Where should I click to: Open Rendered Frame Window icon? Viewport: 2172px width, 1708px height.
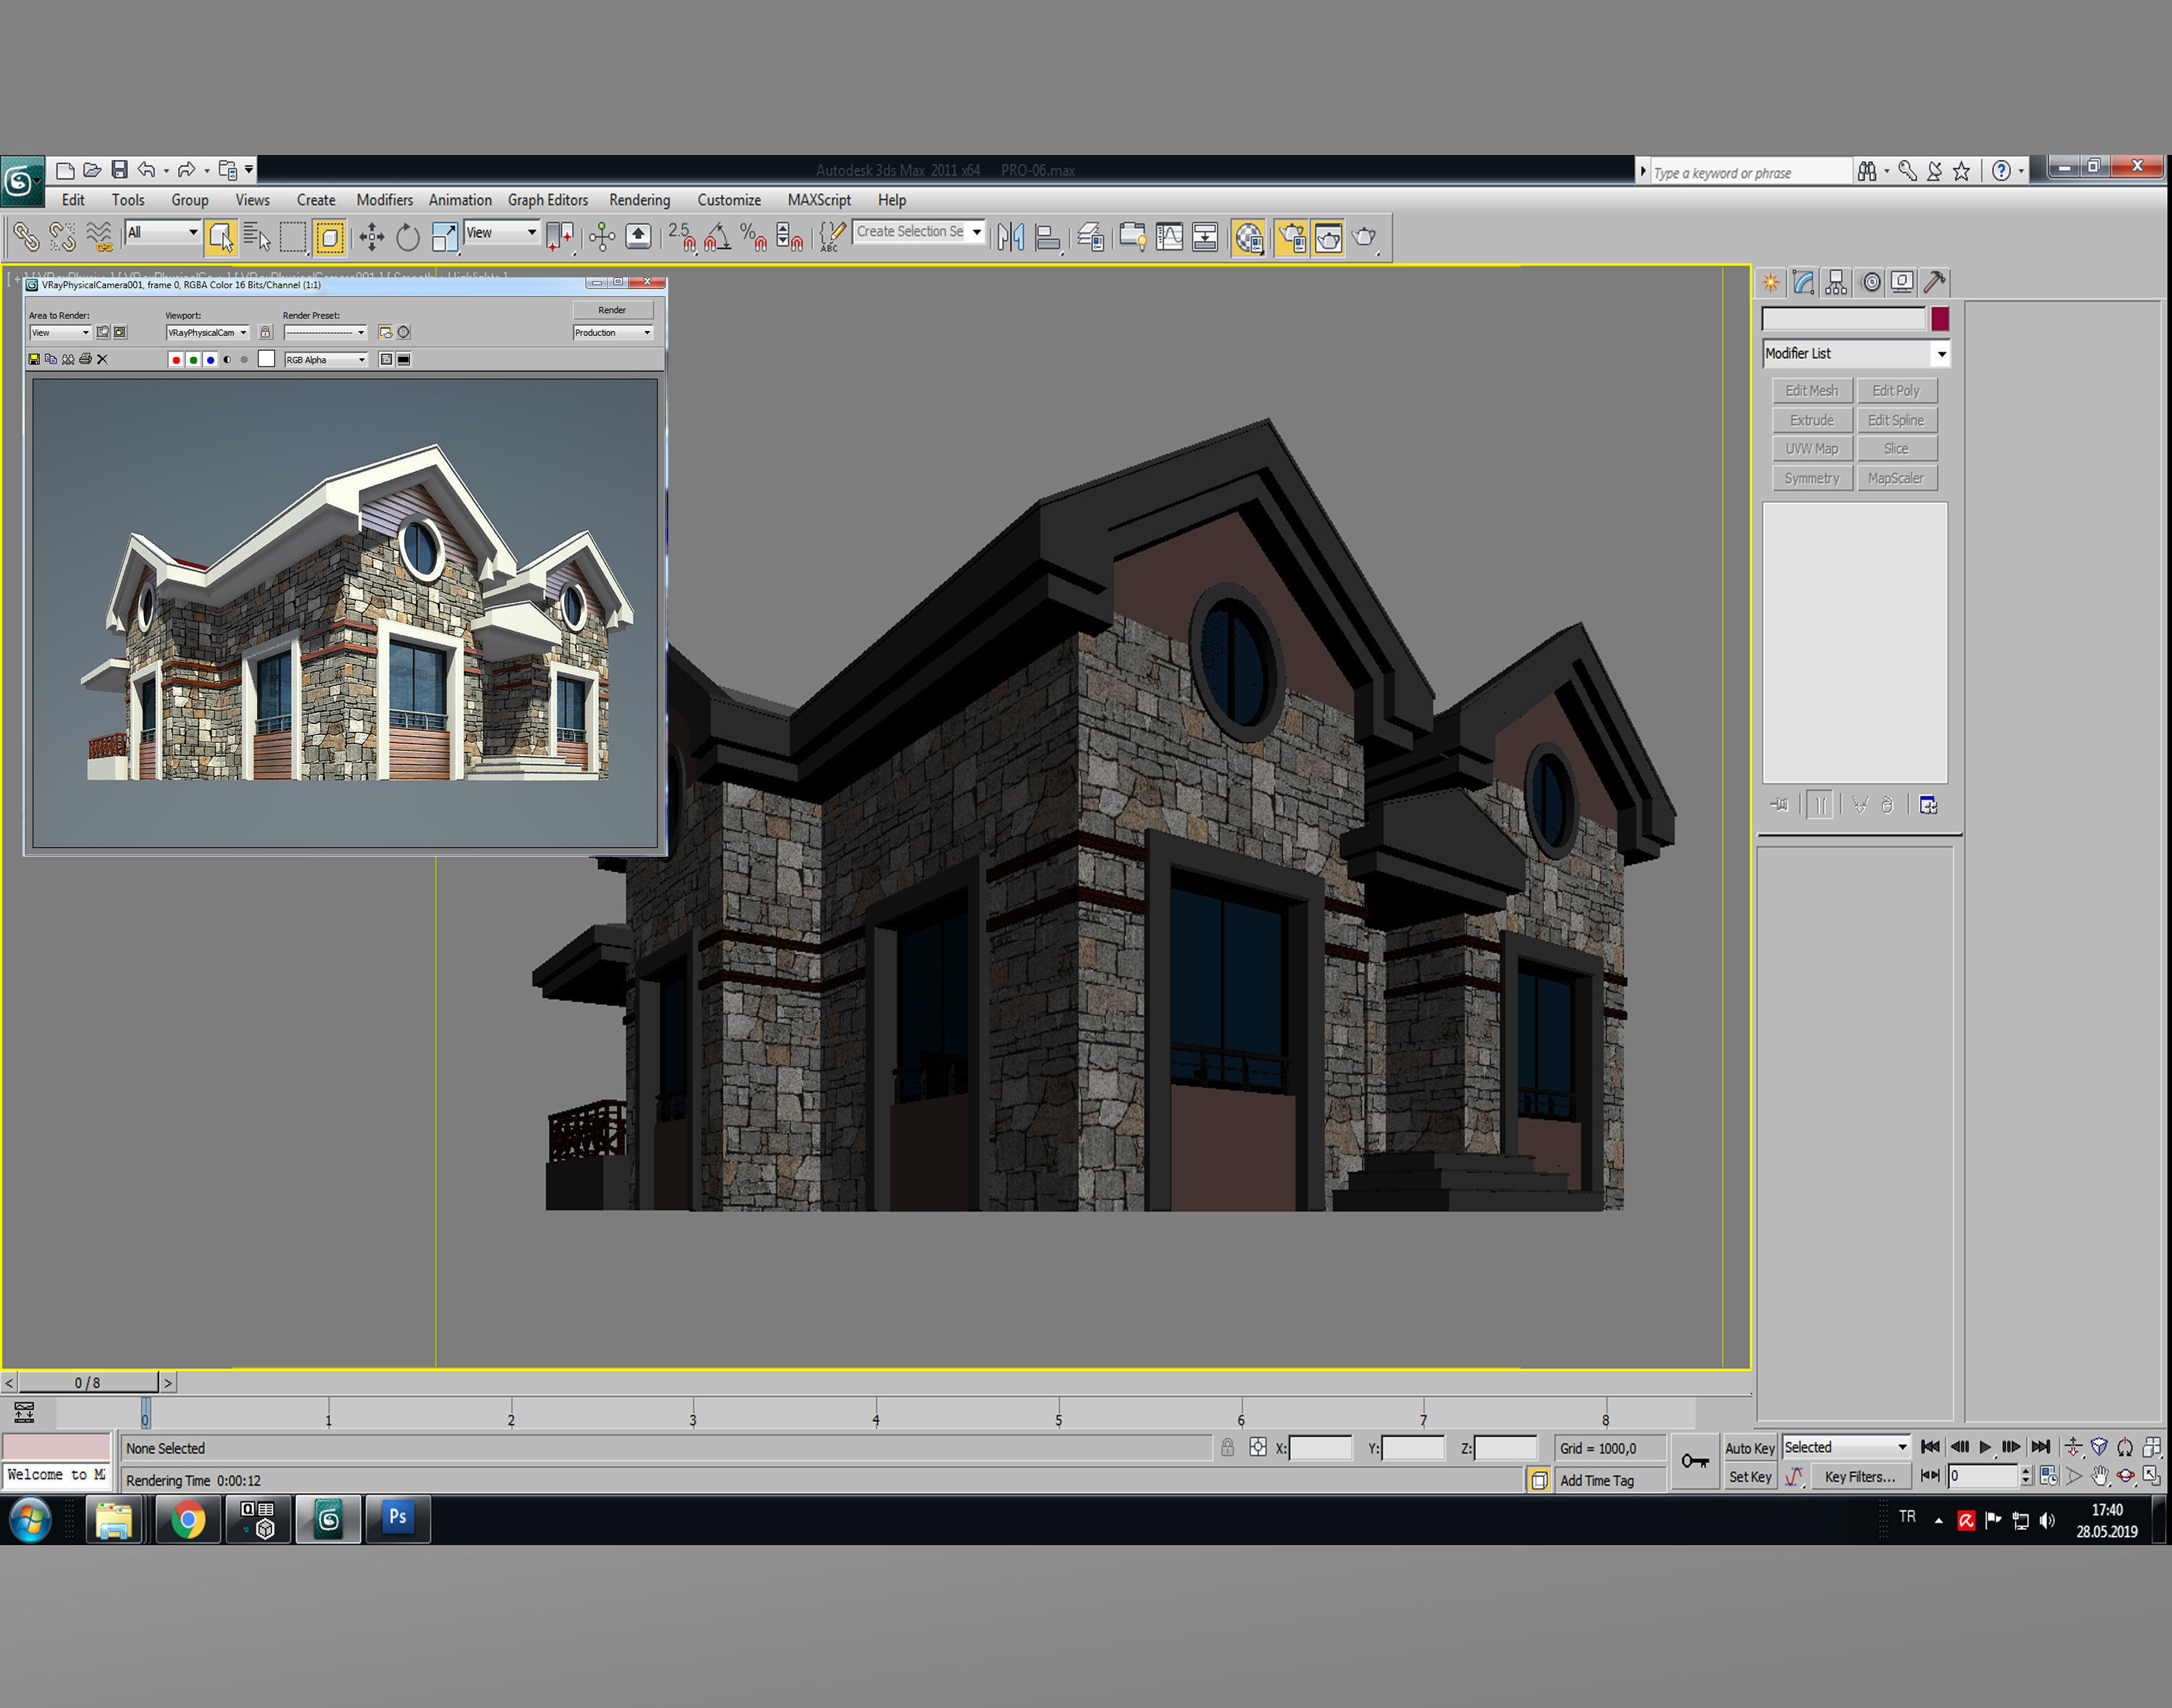tap(1328, 237)
